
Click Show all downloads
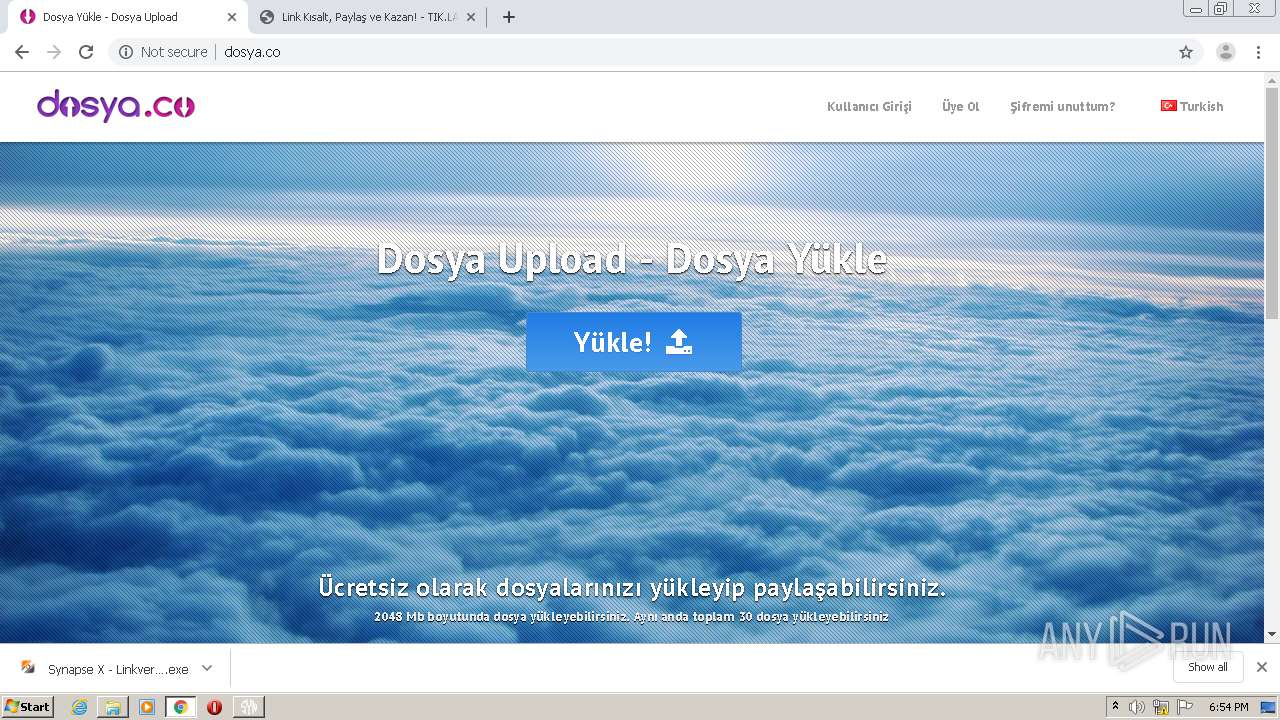(1207, 667)
